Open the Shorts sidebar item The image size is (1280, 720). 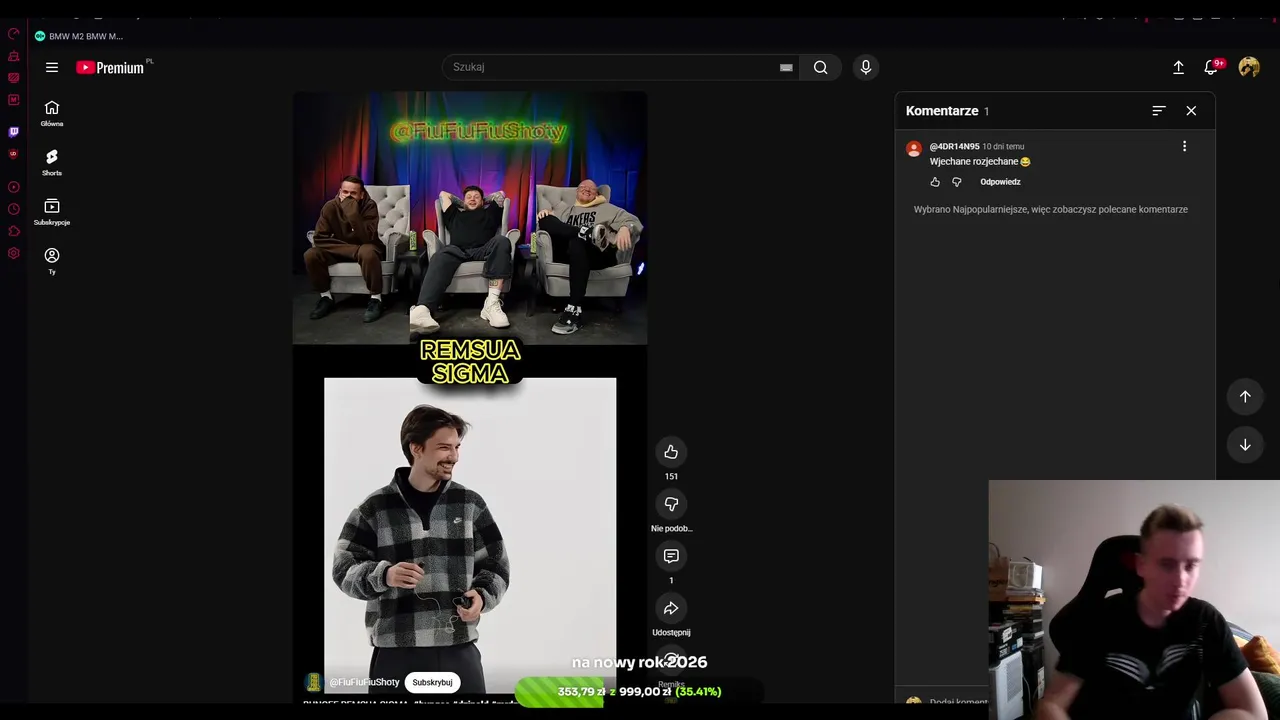pyautogui.click(x=52, y=163)
